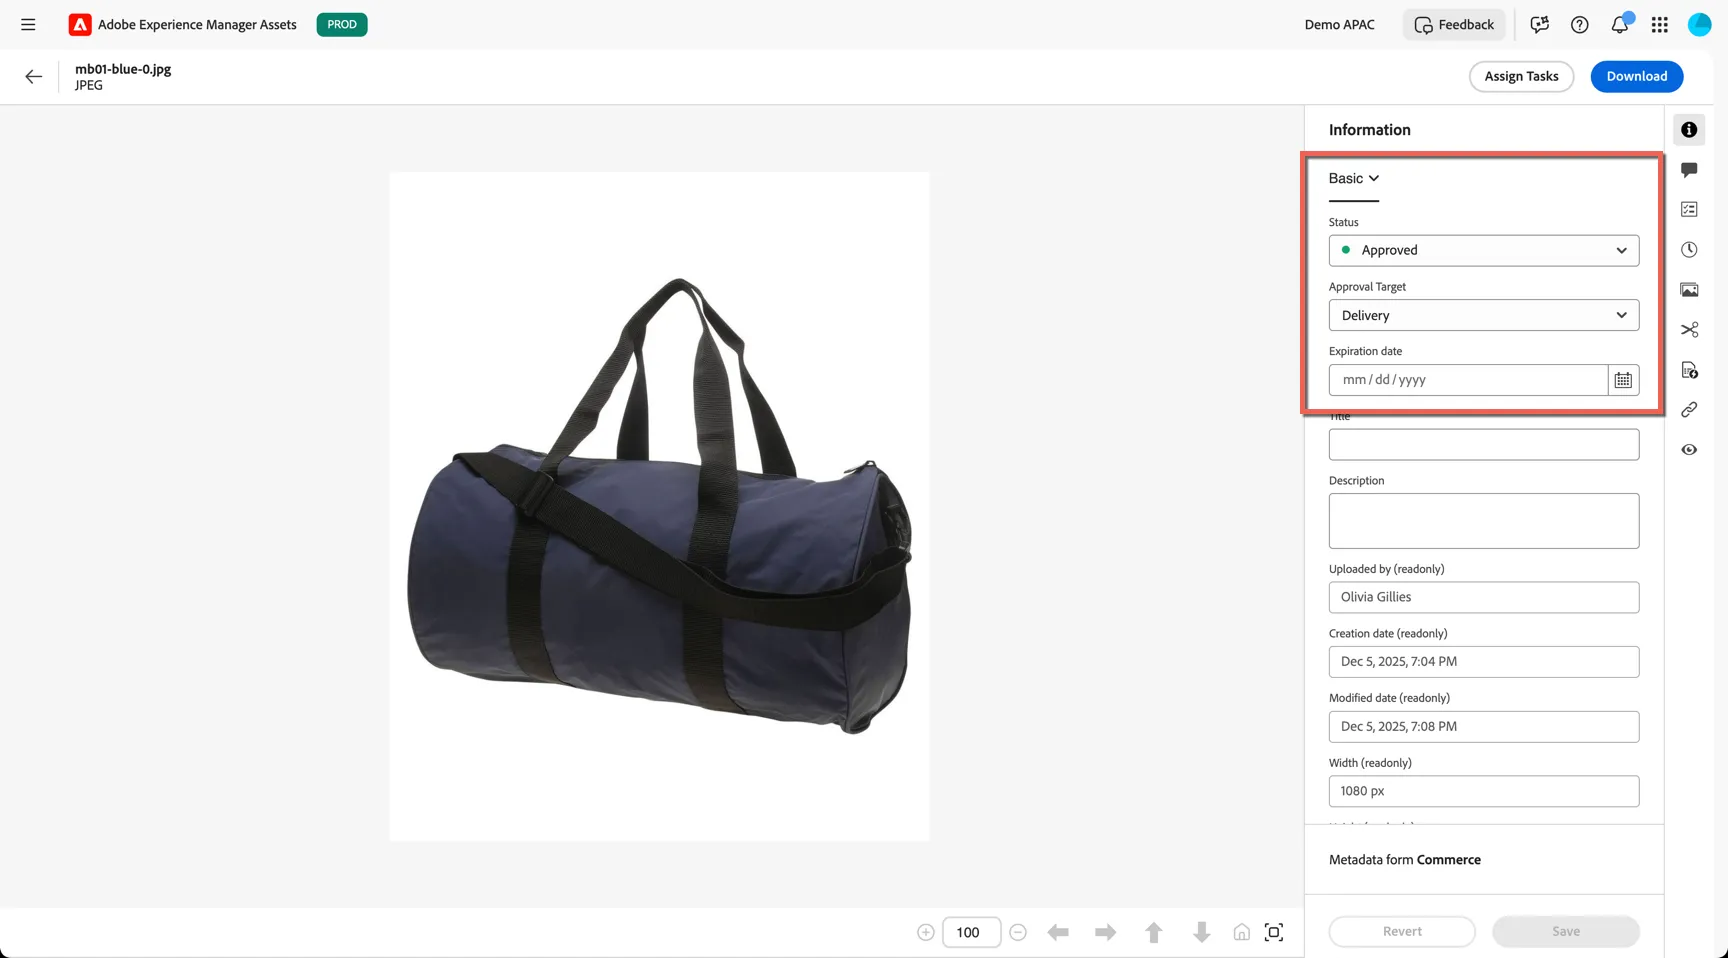
Task: Open the notifications bell
Action: pyautogui.click(x=1620, y=24)
